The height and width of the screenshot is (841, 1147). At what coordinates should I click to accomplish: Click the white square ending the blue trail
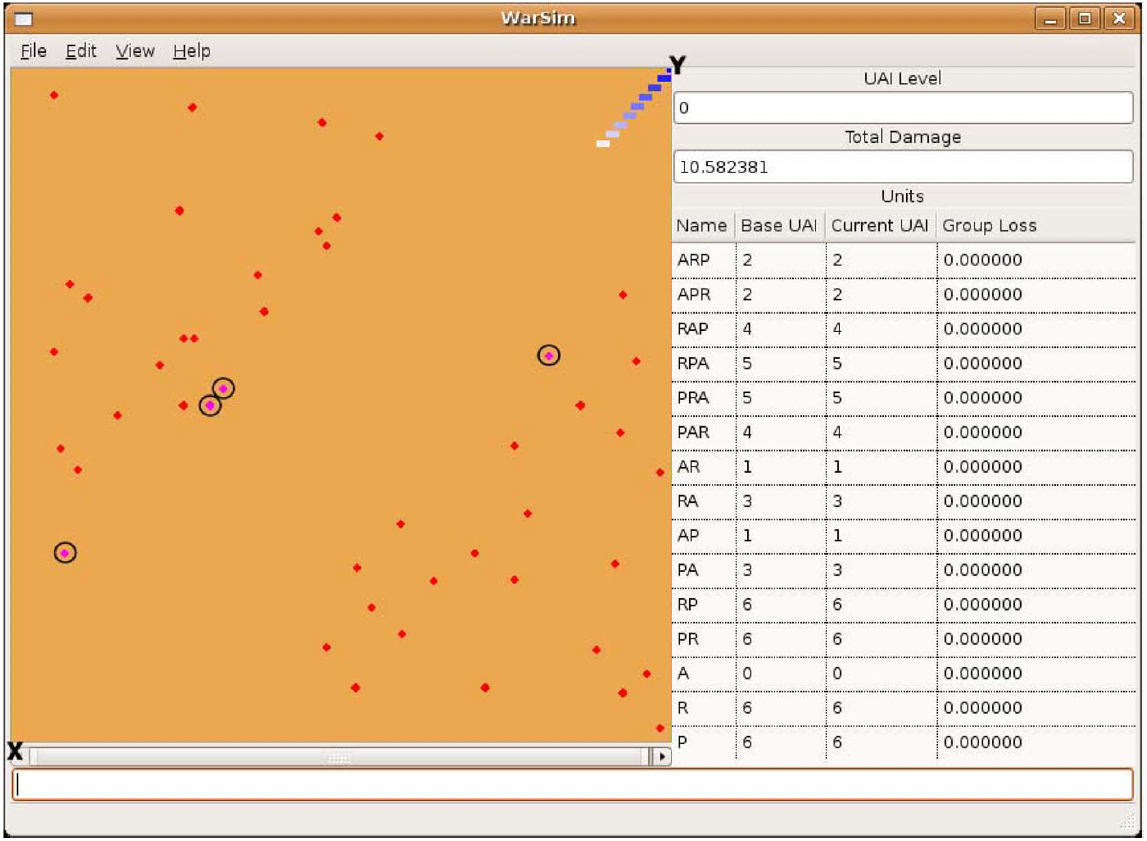603,144
